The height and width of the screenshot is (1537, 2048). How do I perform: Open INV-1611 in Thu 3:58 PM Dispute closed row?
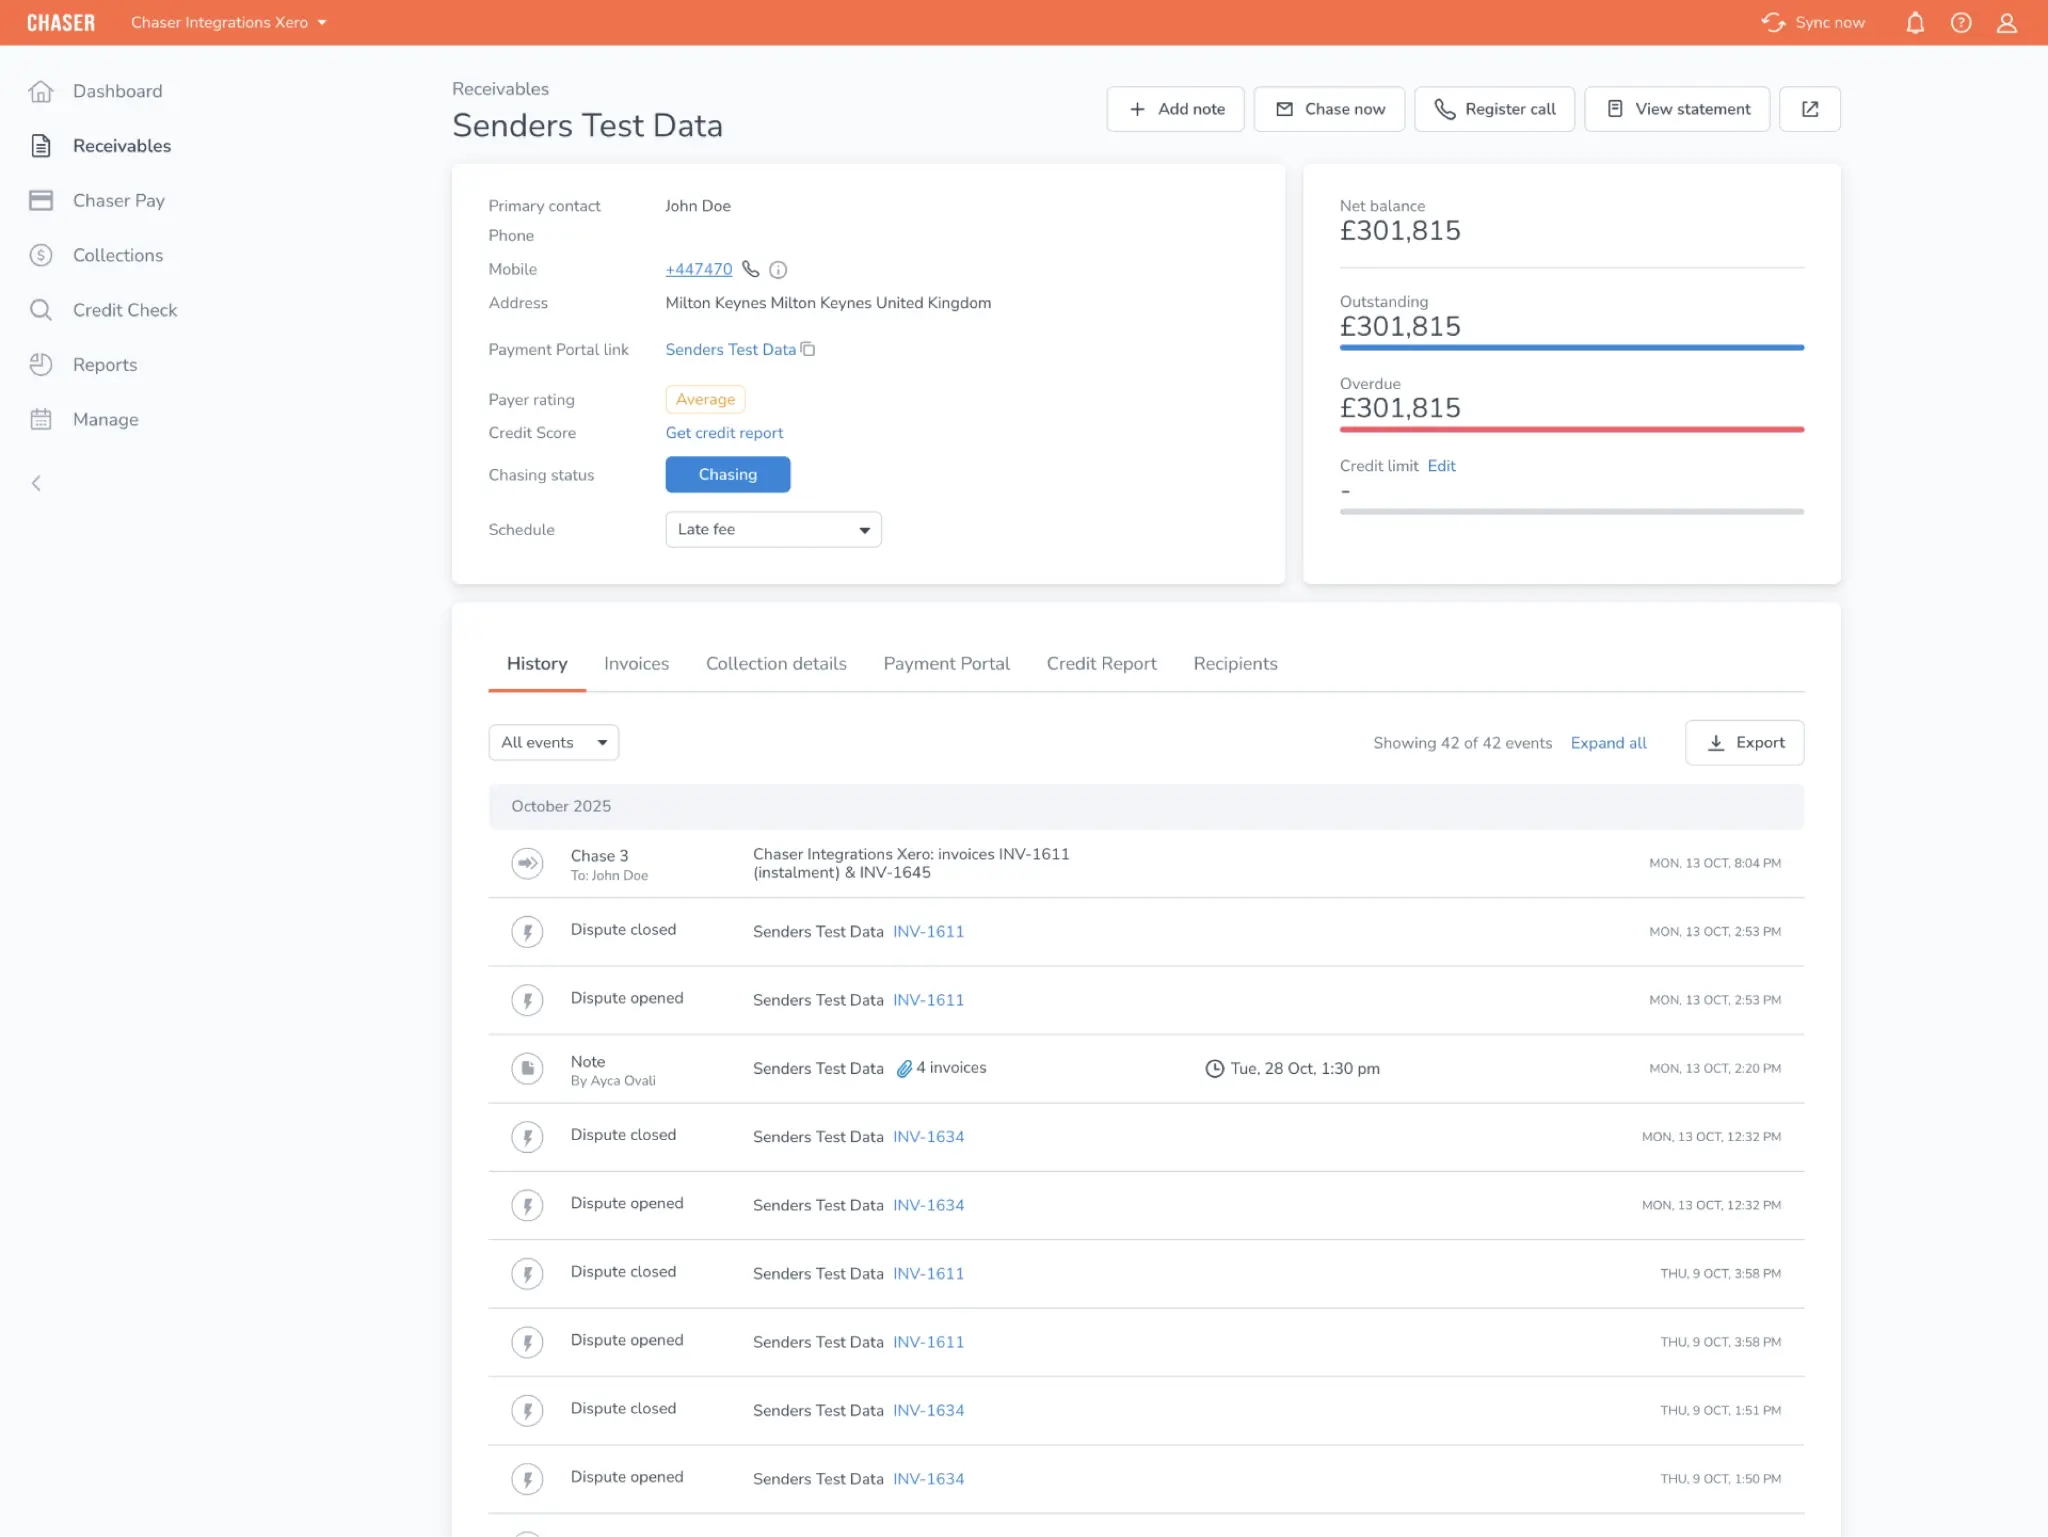[x=928, y=1274]
